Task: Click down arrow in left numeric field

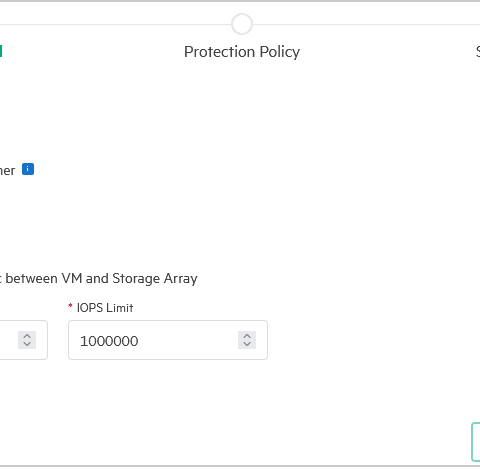Action: 27,344
